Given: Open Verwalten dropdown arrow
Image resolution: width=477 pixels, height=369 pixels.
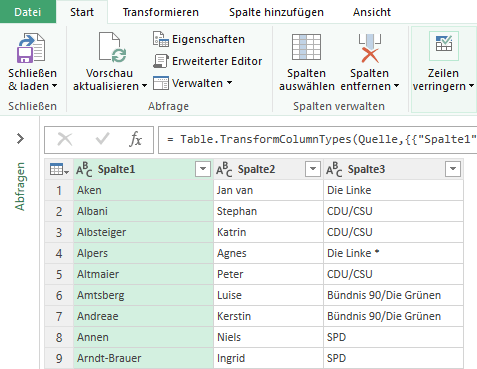Looking at the screenshot, I should tap(229, 82).
